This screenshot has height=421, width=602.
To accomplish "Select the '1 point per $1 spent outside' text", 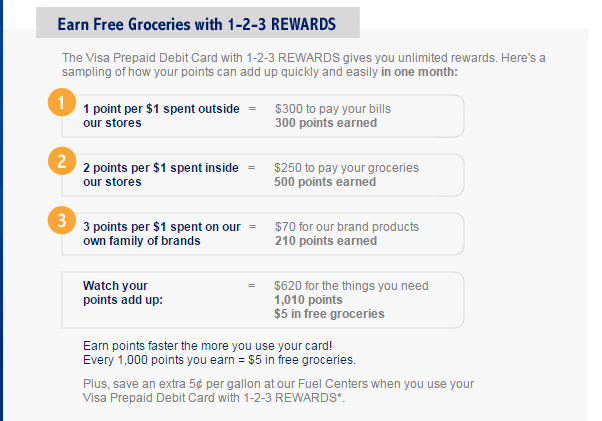I will coord(161,109).
